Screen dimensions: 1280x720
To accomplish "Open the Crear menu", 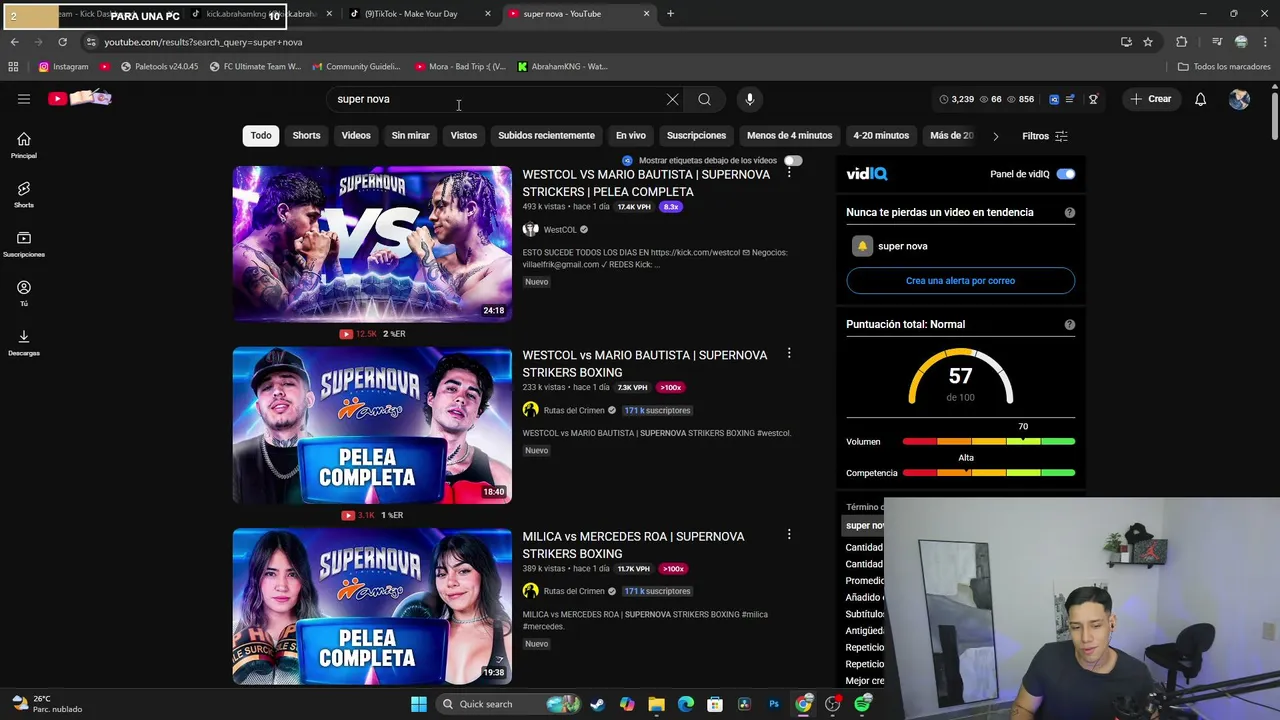I will (1151, 99).
